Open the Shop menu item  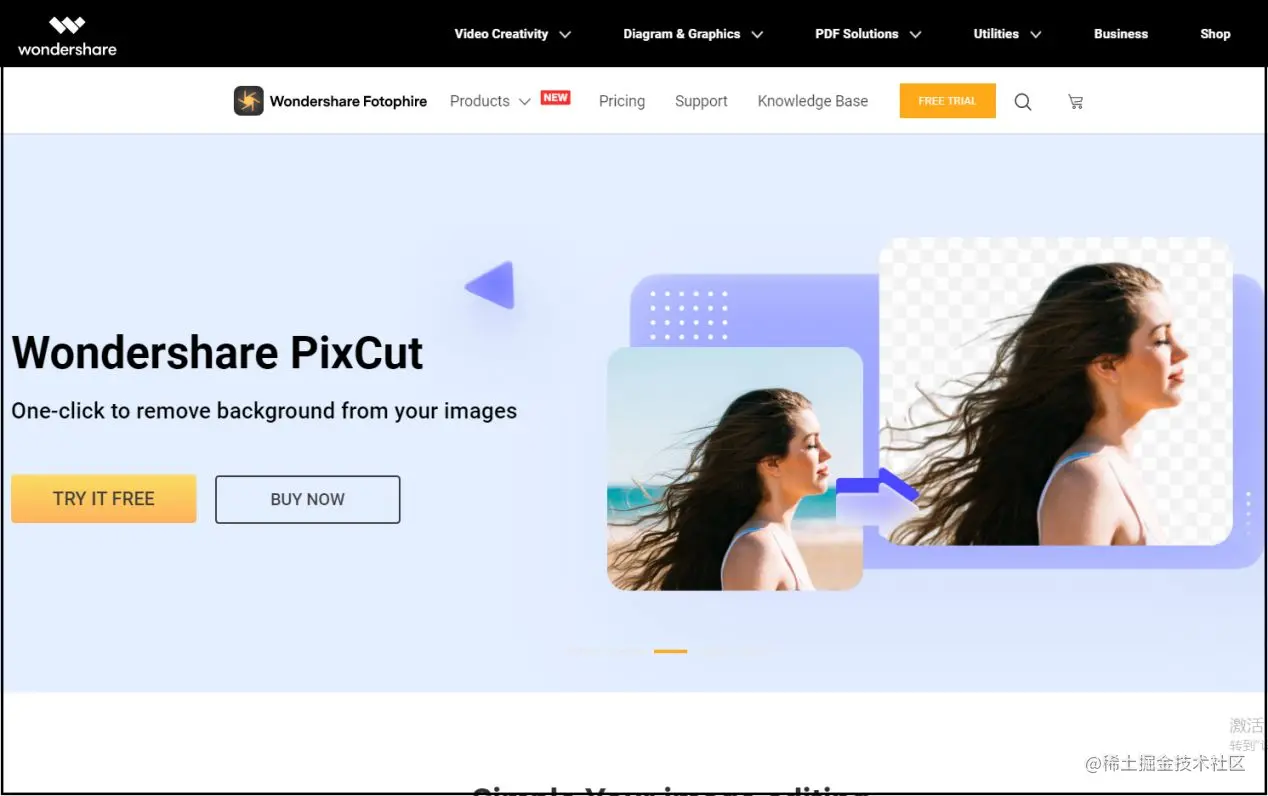point(1215,34)
